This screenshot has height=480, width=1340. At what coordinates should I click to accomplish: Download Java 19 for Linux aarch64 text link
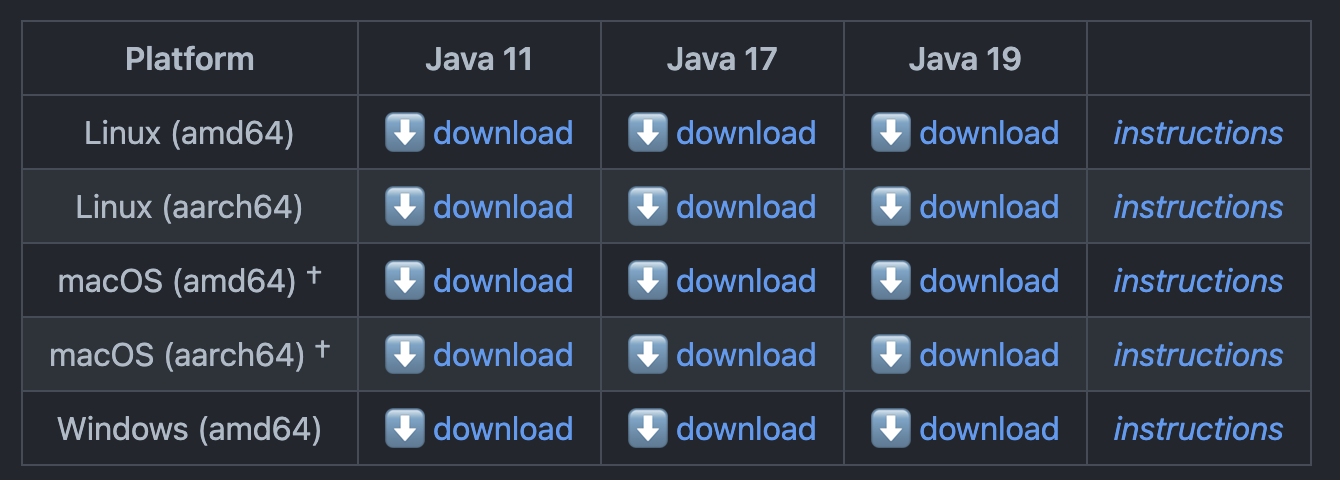tap(989, 206)
